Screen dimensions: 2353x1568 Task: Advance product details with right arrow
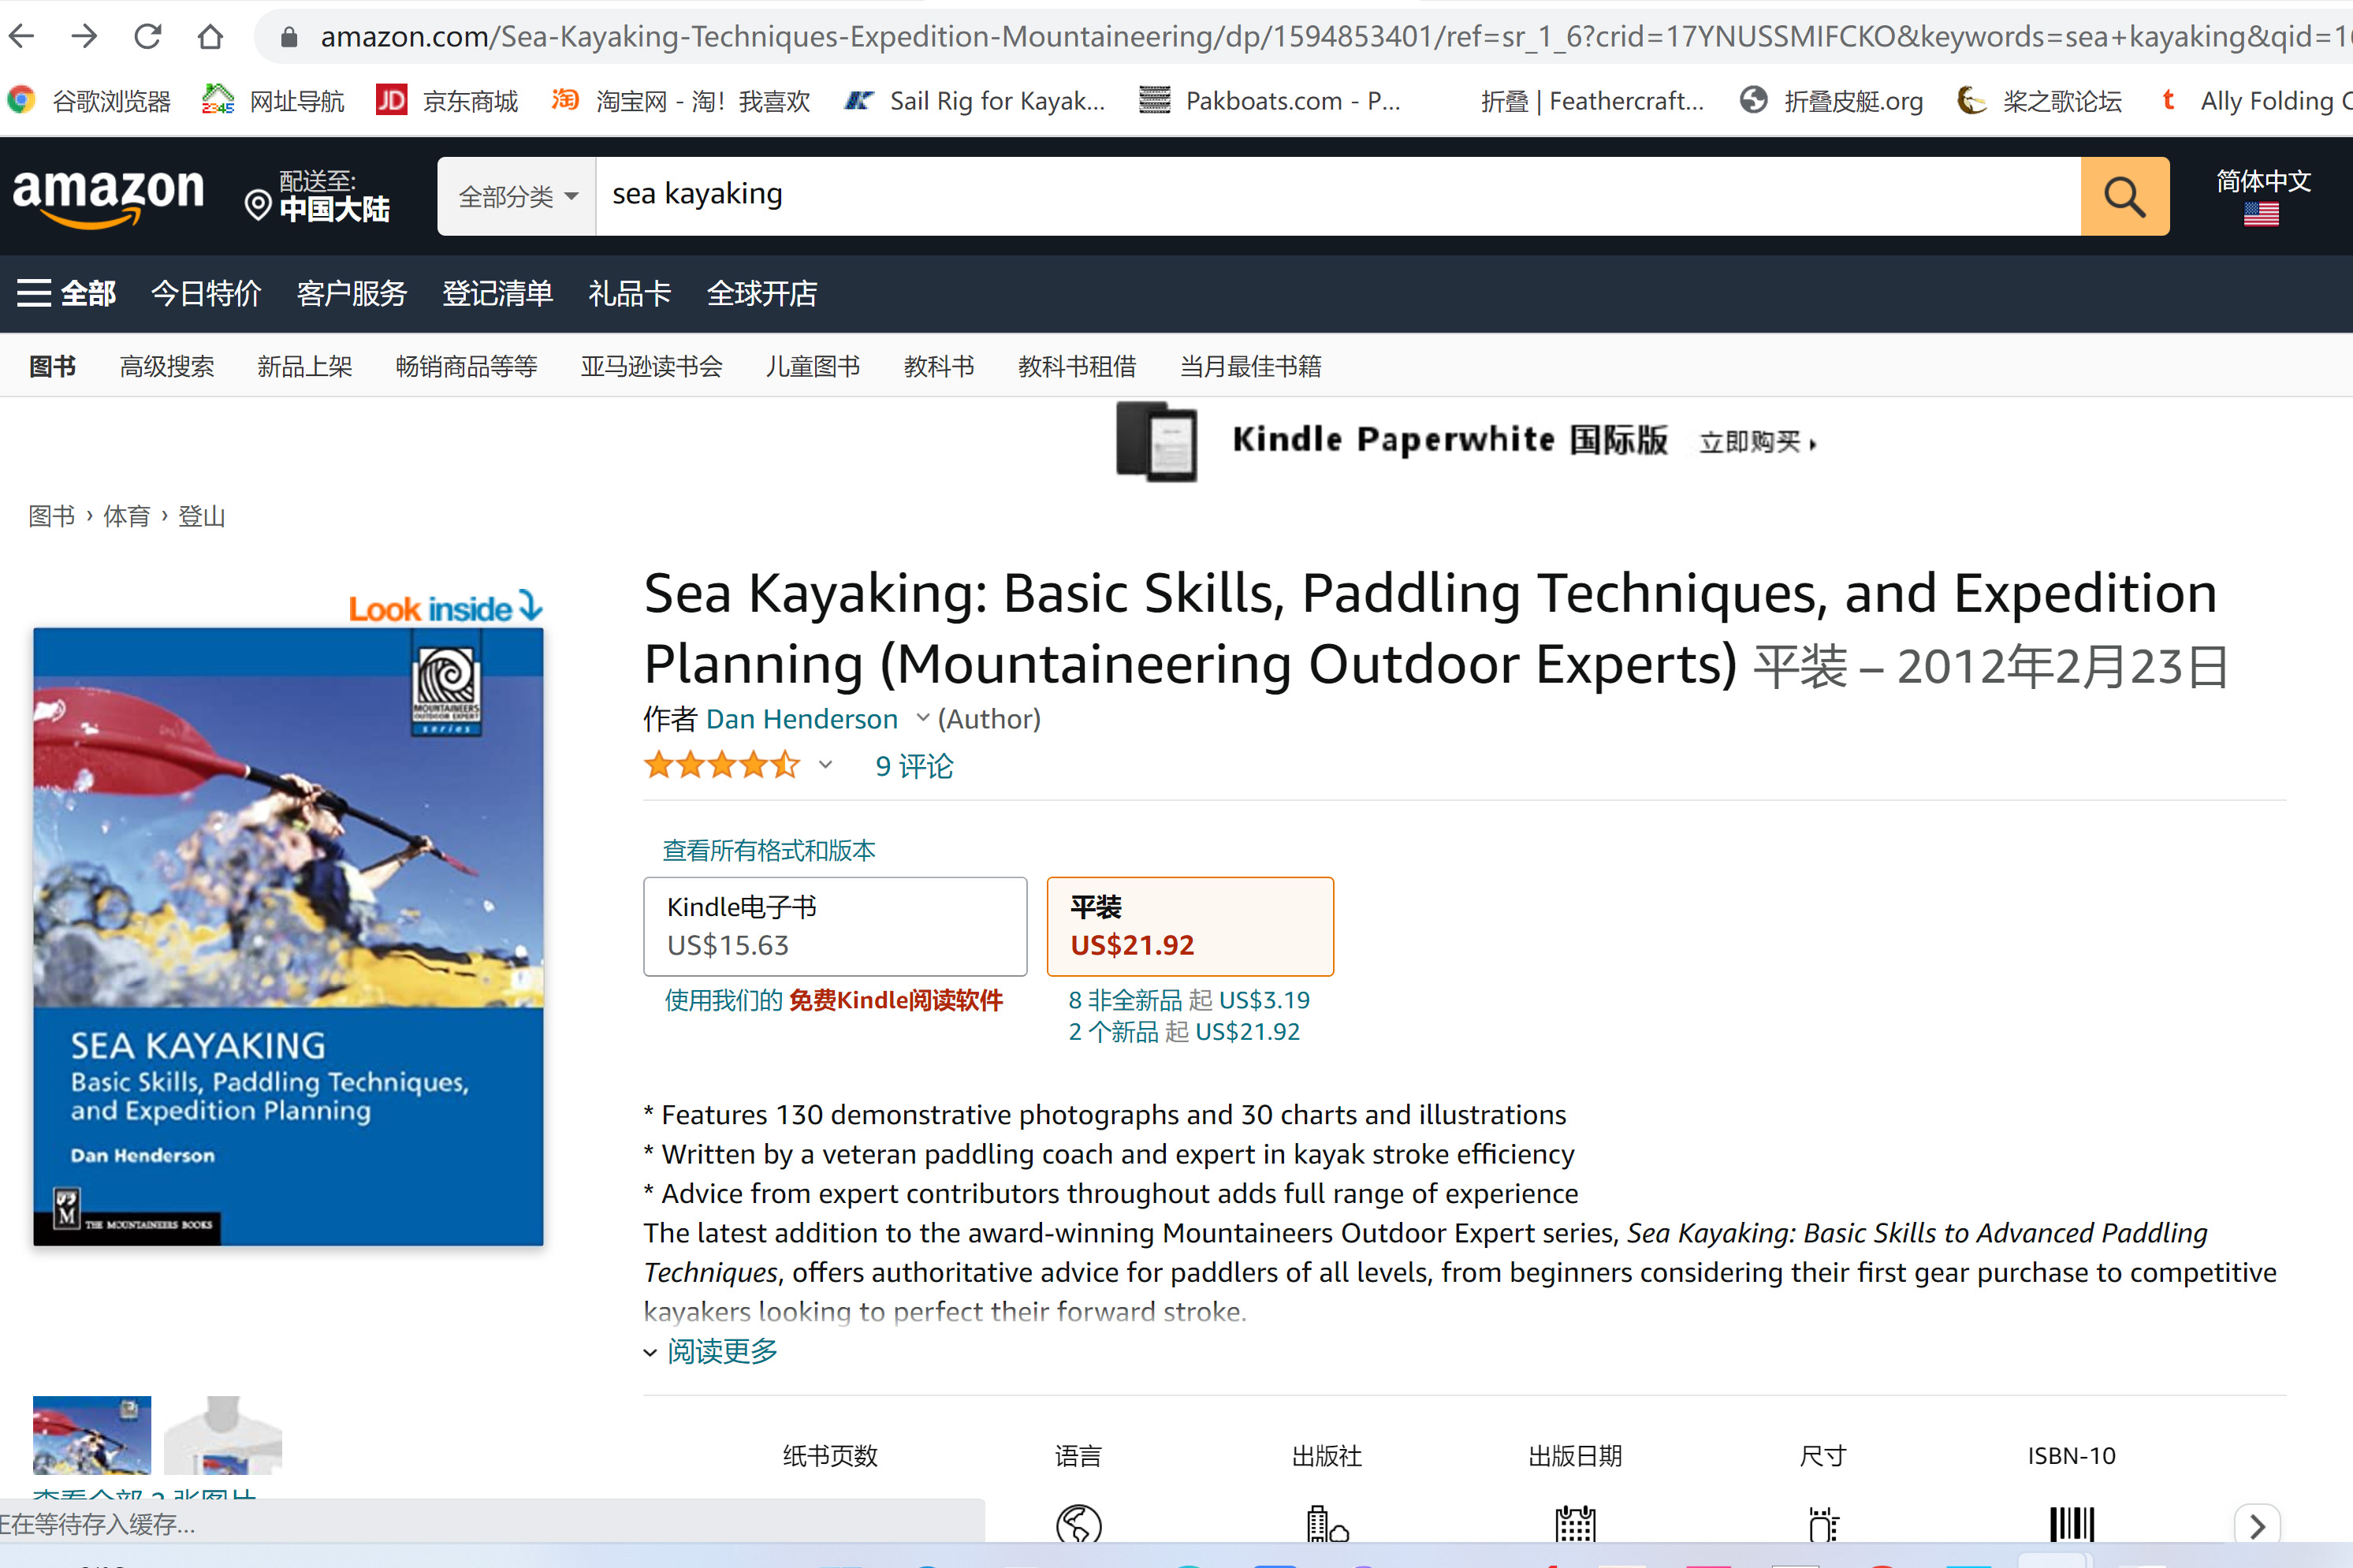point(2257,1526)
